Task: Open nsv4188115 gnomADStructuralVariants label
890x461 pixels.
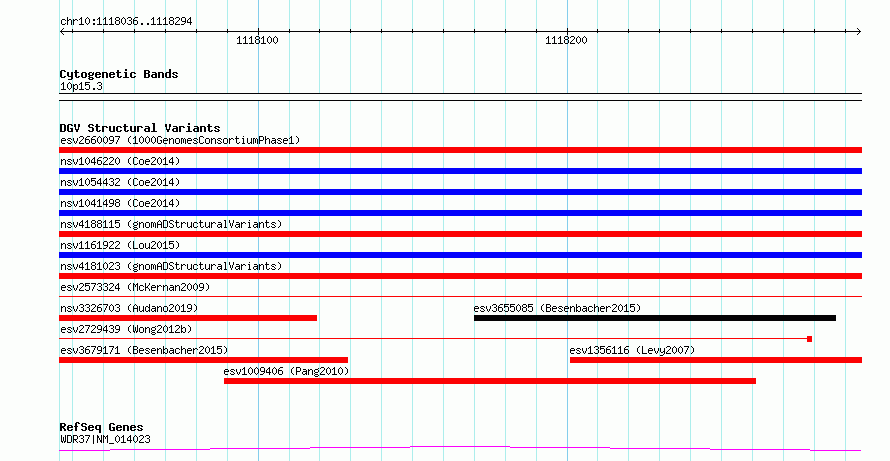Action: (x=171, y=224)
